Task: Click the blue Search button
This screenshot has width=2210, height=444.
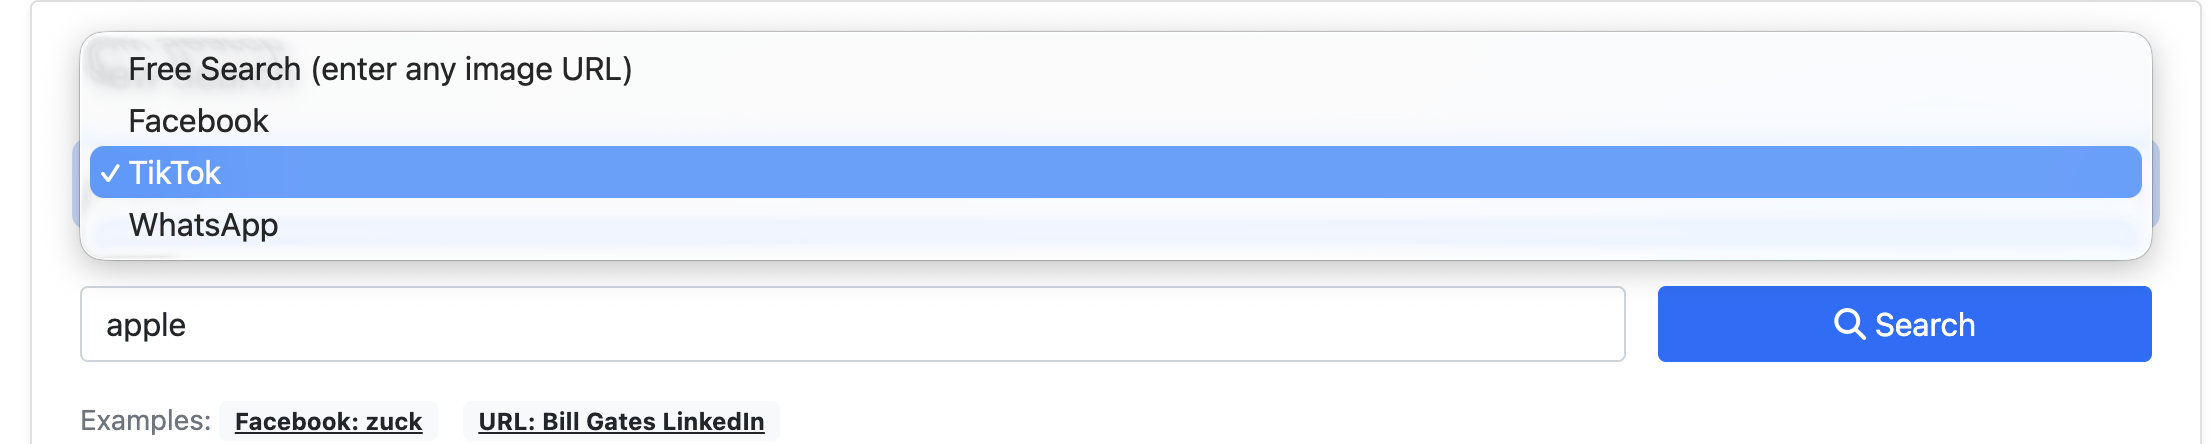Action: tap(1904, 324)
